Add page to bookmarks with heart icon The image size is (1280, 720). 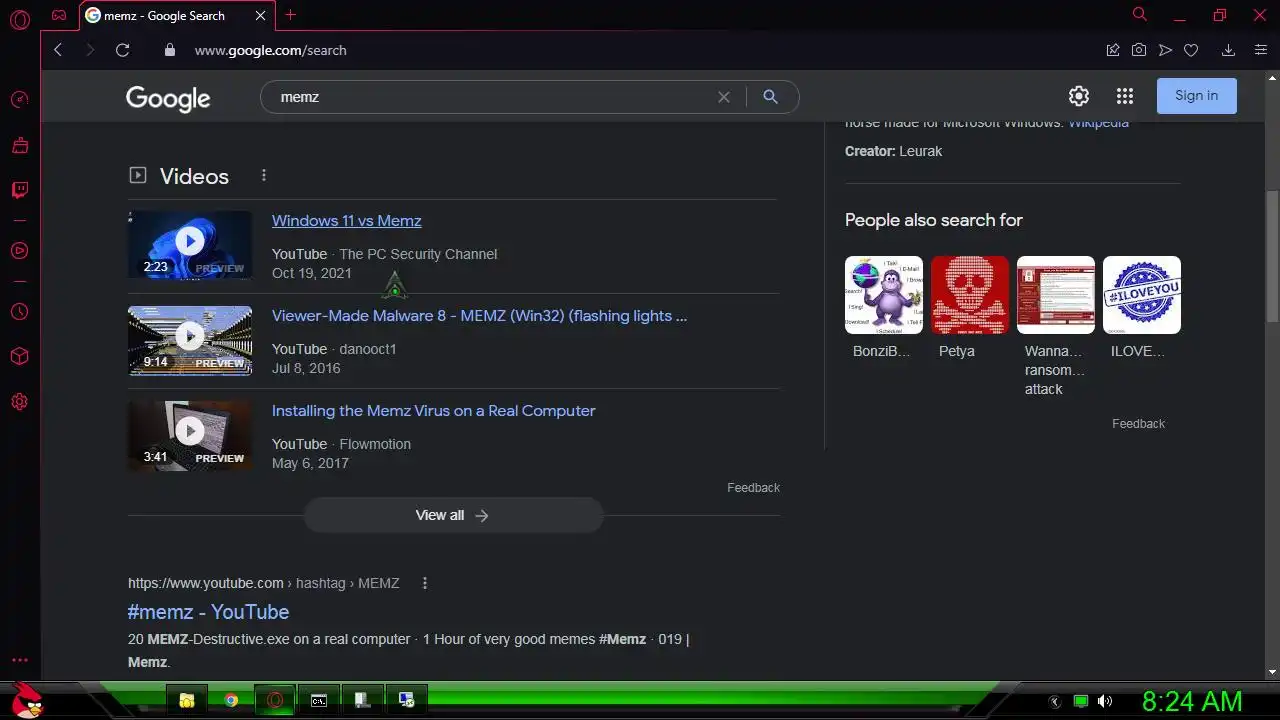(1191, 50)
